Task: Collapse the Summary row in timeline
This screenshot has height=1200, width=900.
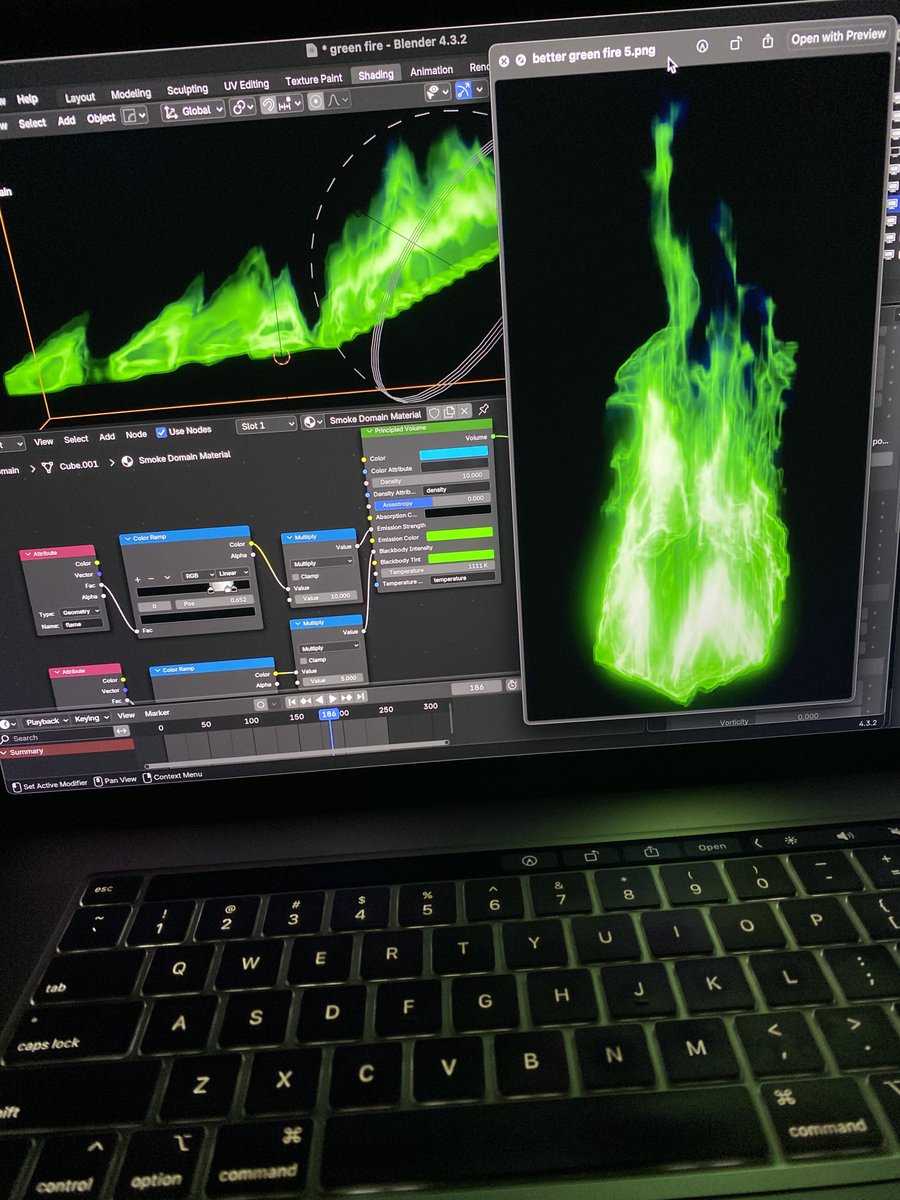Action: (x=4, y=752)
